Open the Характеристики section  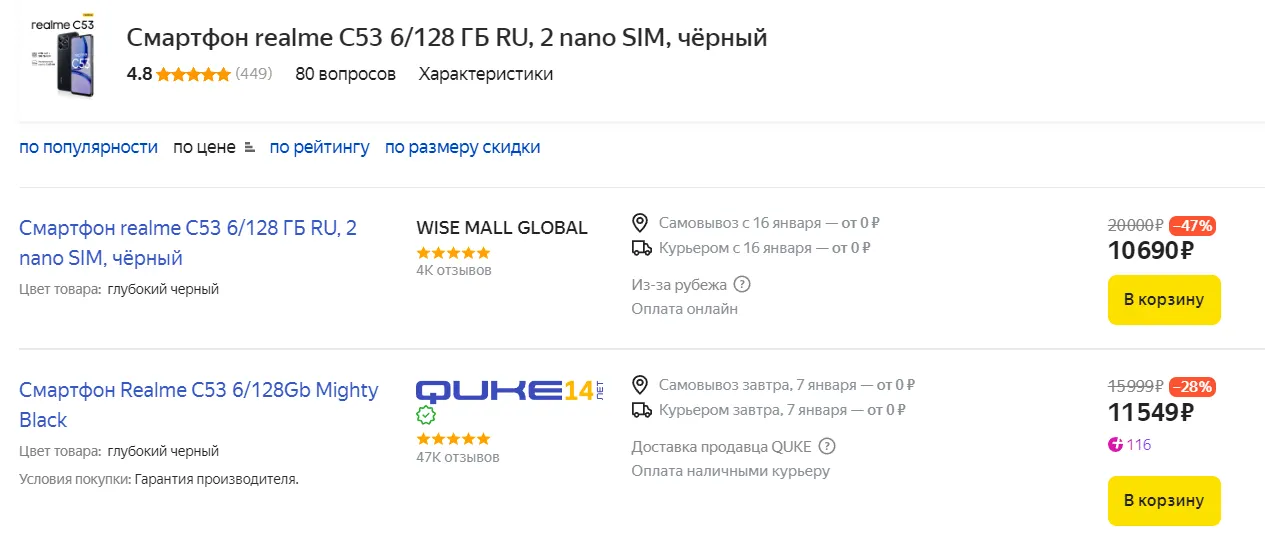[x=485, y=74]
